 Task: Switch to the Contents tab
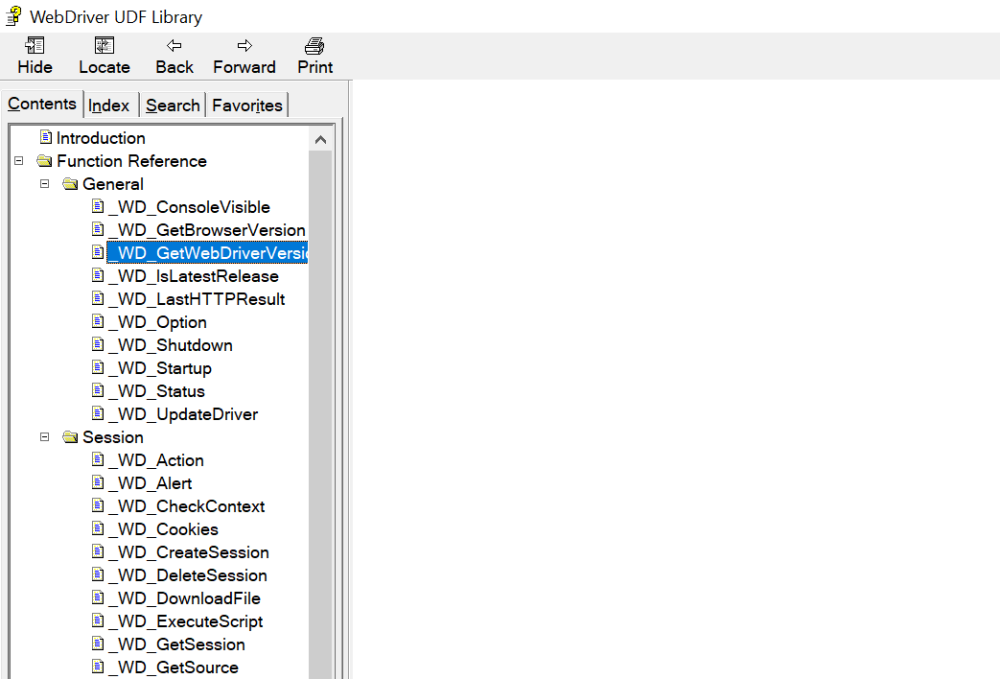(x=42, y=104)
